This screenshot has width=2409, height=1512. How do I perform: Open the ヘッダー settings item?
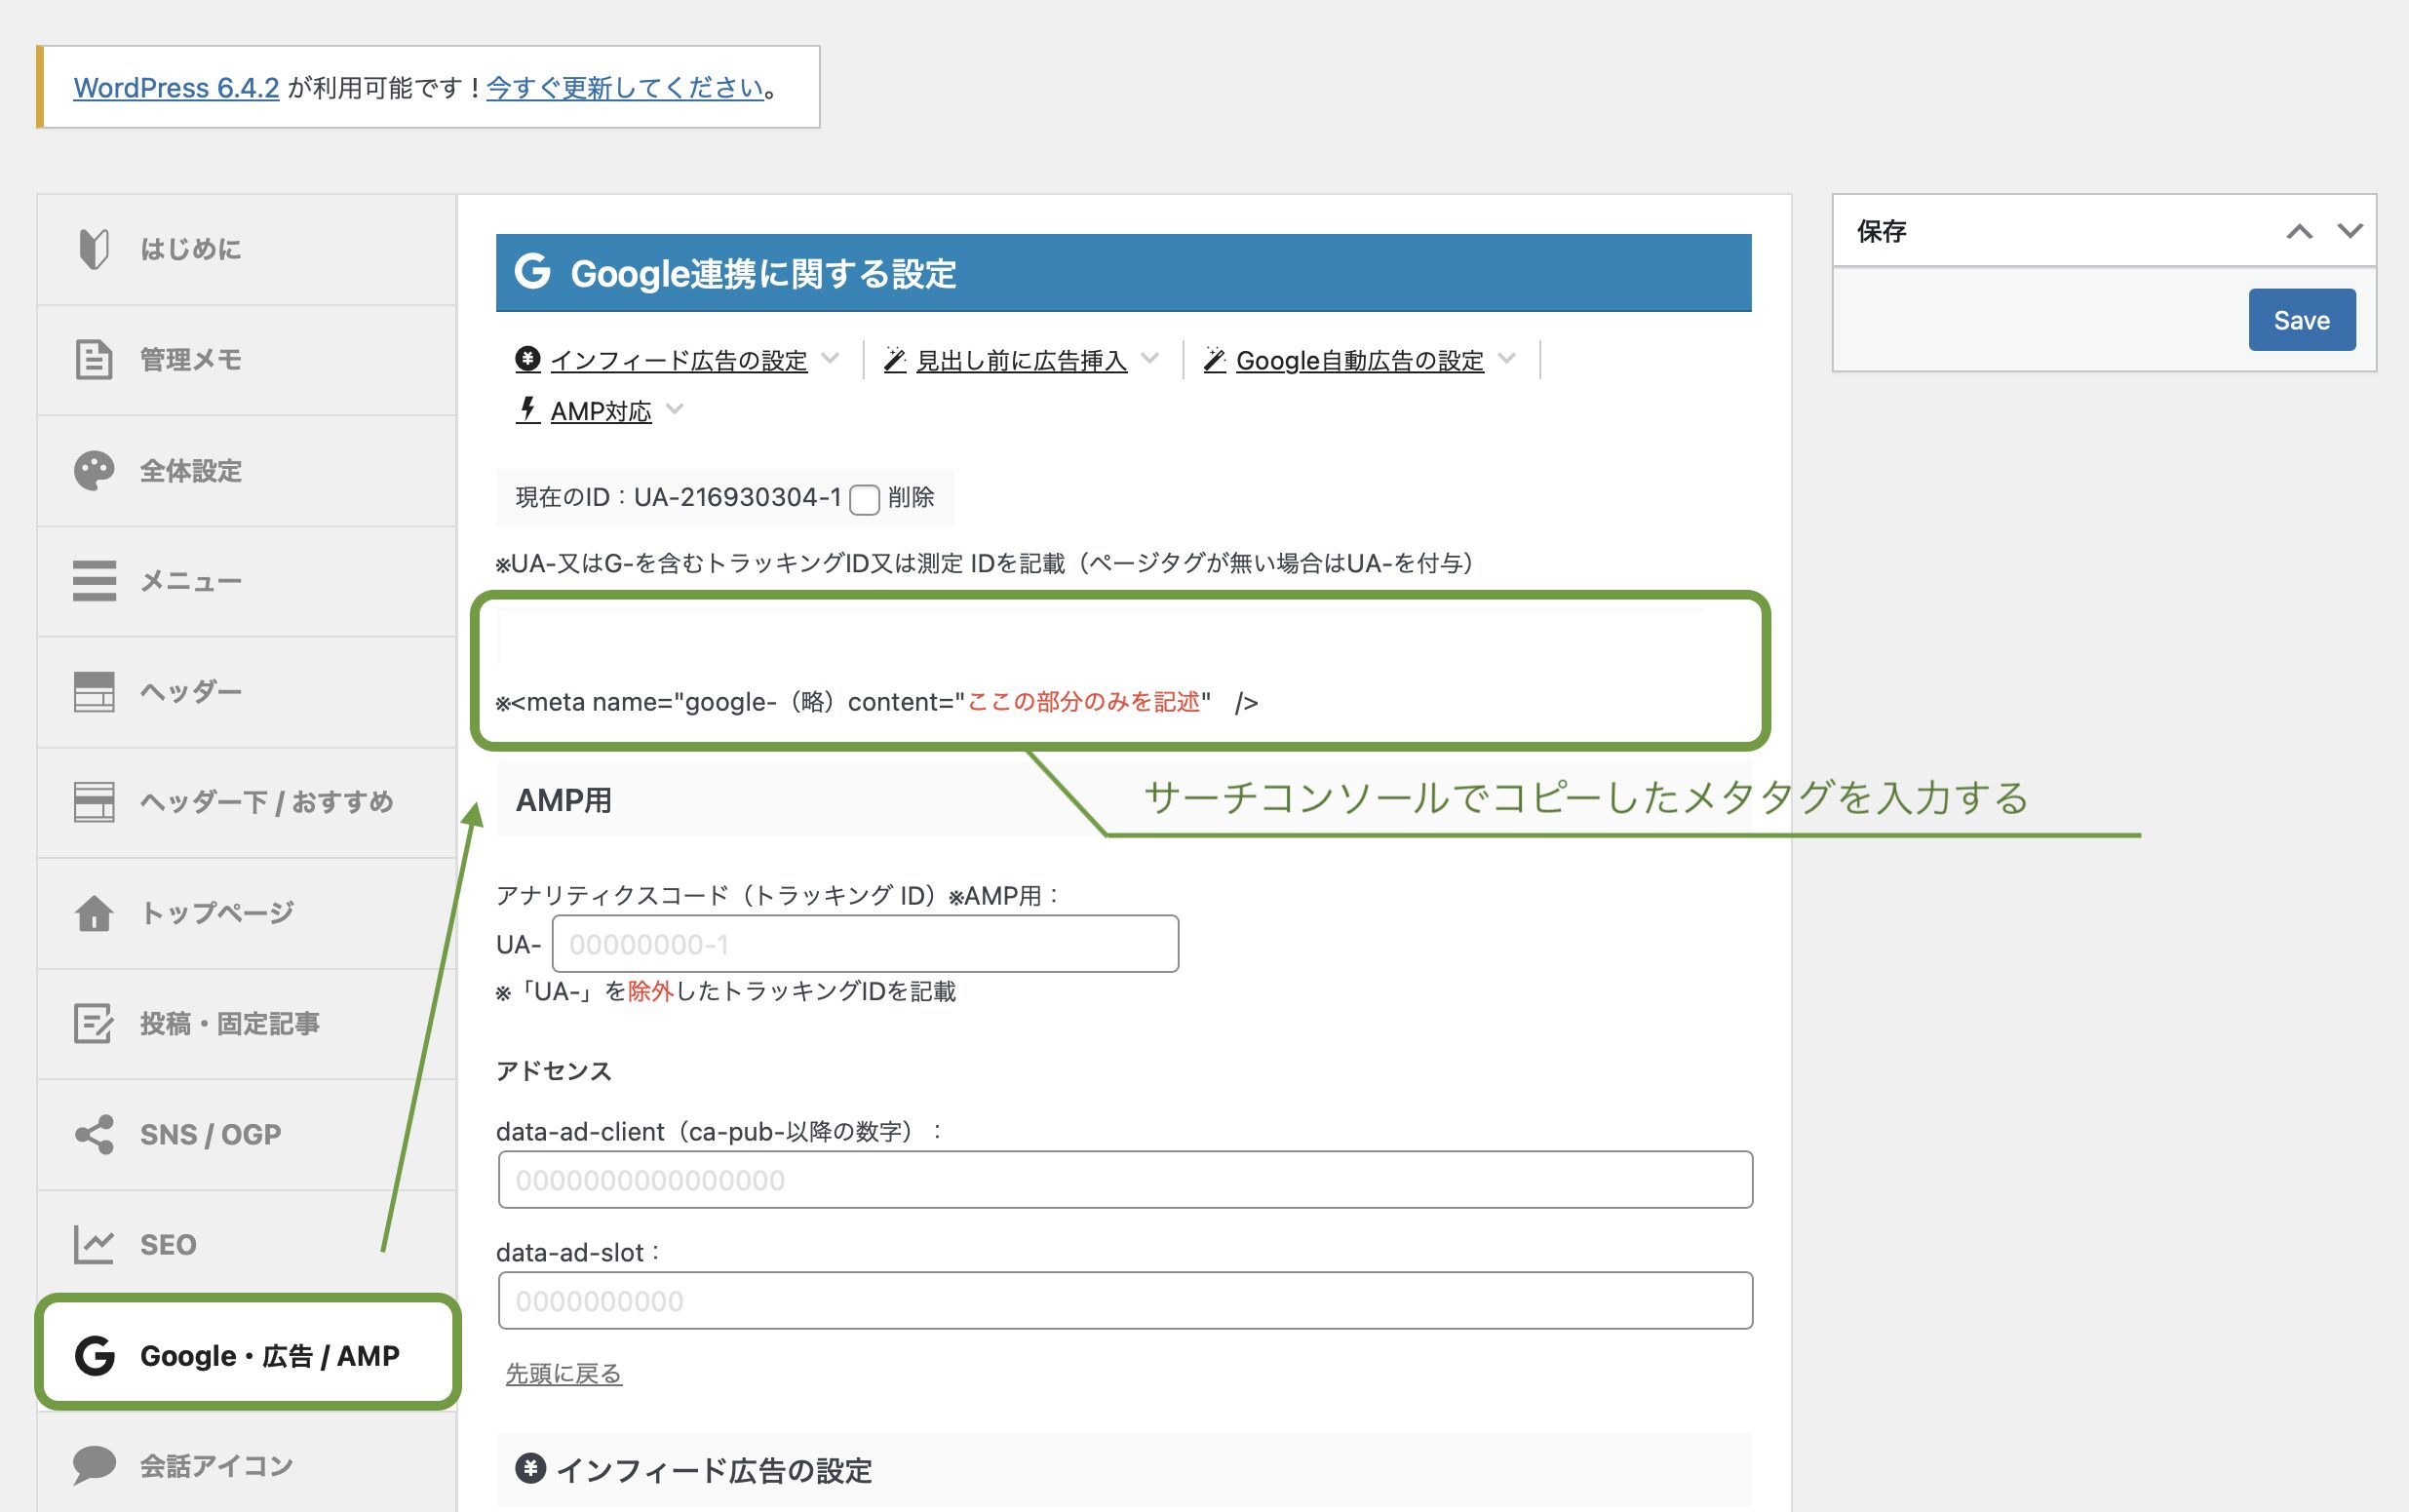coord(247,692)
